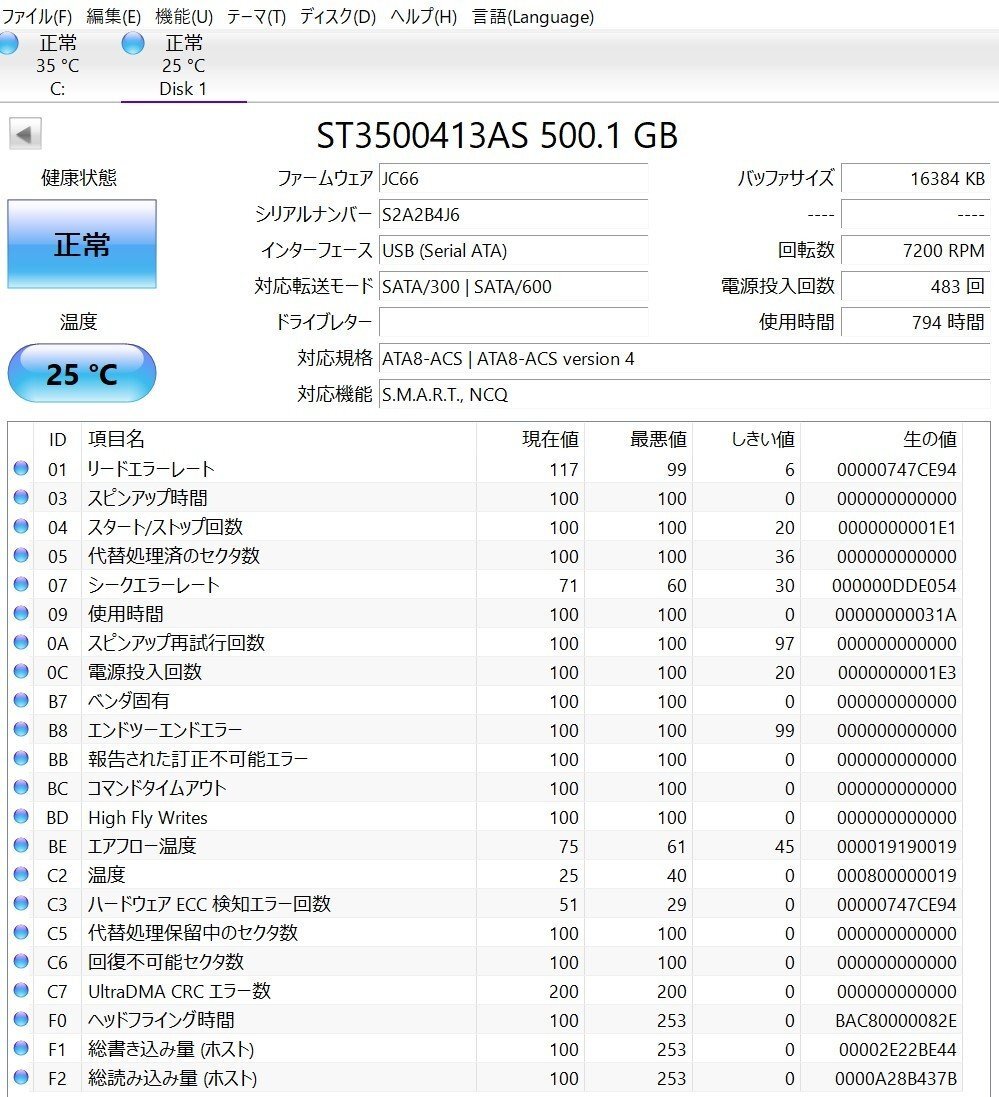
Task: Click the status icon for UltraDMA CRC エラー数 row
Action: point(21,991)
